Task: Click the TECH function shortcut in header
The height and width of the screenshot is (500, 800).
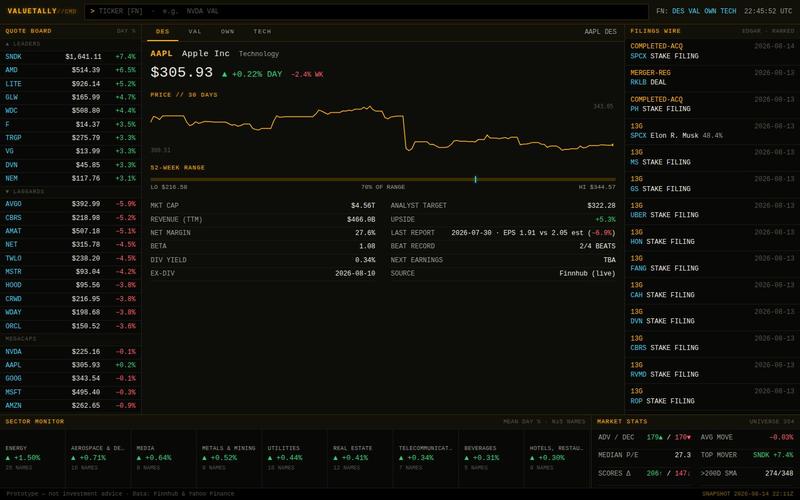Action: point(728,11)
